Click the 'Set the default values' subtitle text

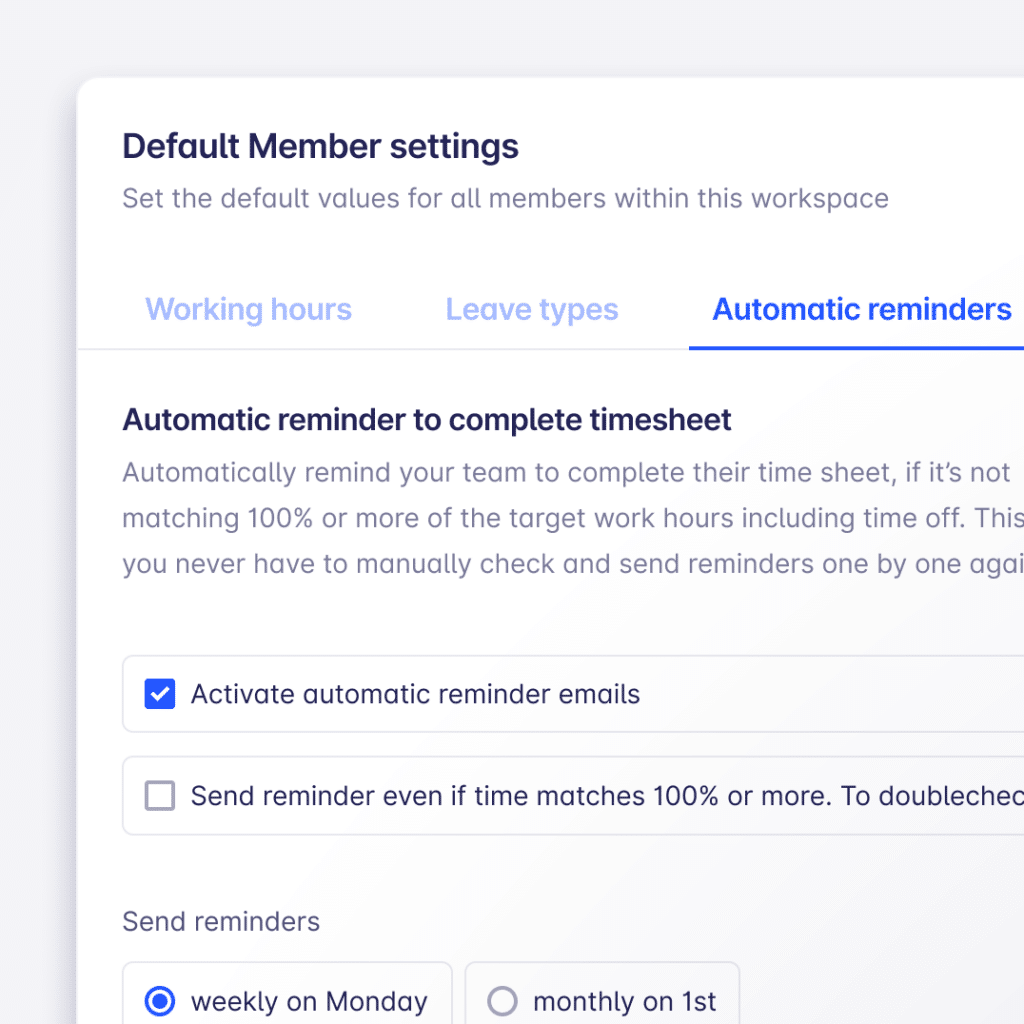point(505,198)
